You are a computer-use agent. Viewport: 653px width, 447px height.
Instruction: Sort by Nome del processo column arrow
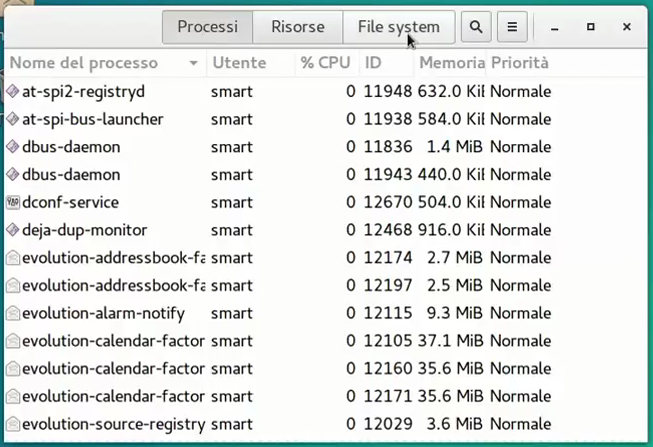(193, 63)
